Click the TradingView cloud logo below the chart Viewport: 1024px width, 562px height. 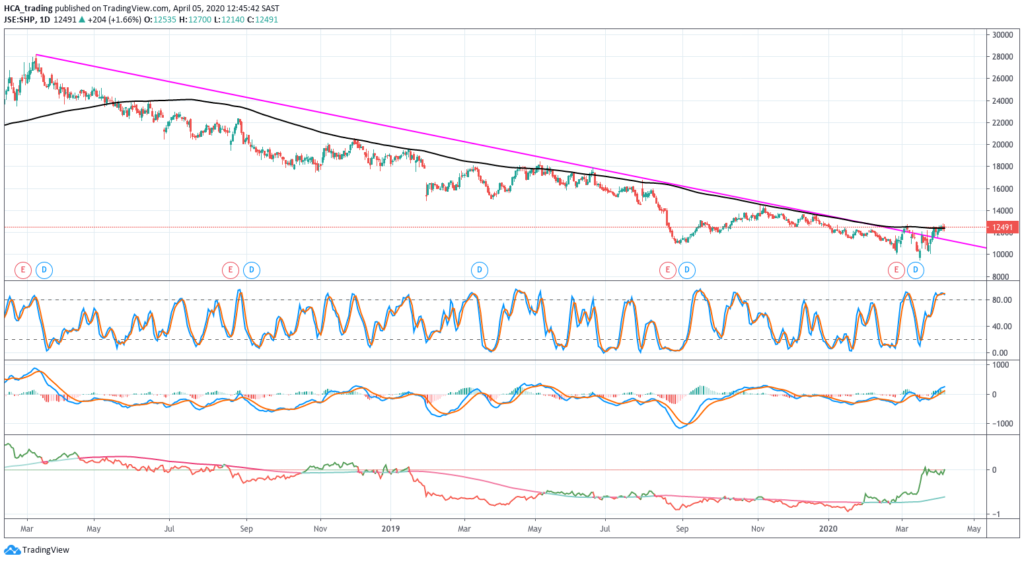pyautogui.click(x=12, y=550)
